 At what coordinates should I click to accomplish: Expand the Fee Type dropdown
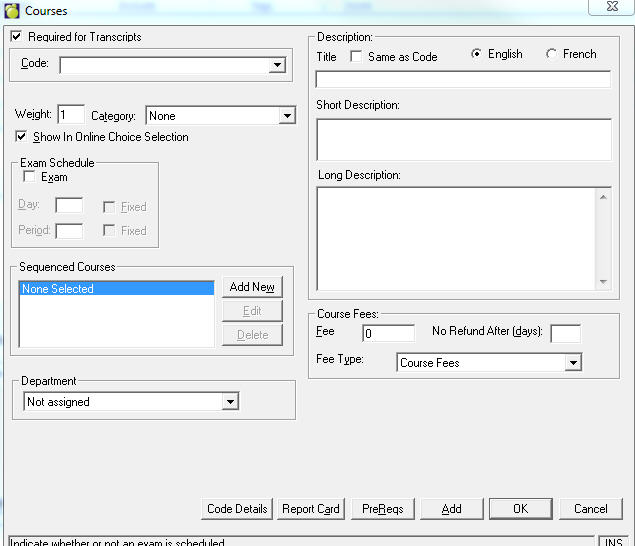click(573, 363)
